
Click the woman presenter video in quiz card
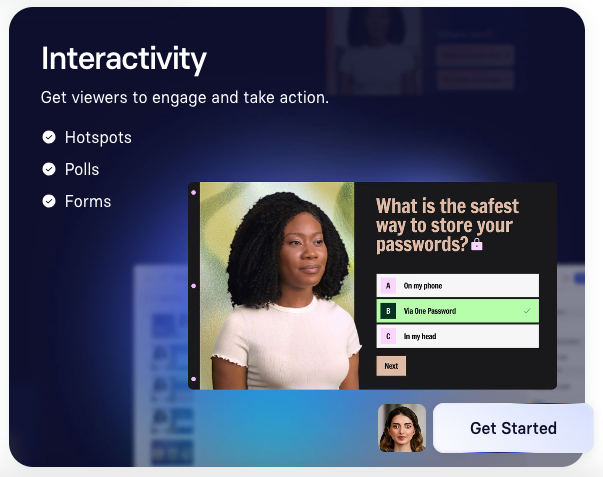click(x=279, y=286)
